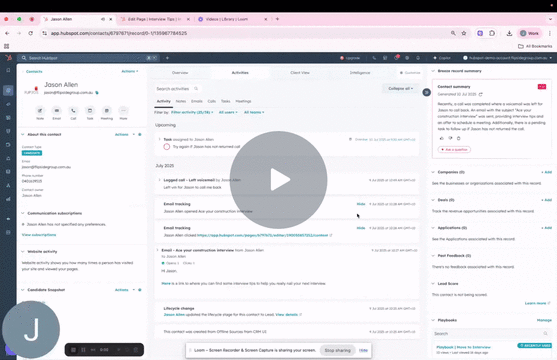The image size is (557, 360).
Task: Click the Email action icon under contact name
Action: click(56, 111)
